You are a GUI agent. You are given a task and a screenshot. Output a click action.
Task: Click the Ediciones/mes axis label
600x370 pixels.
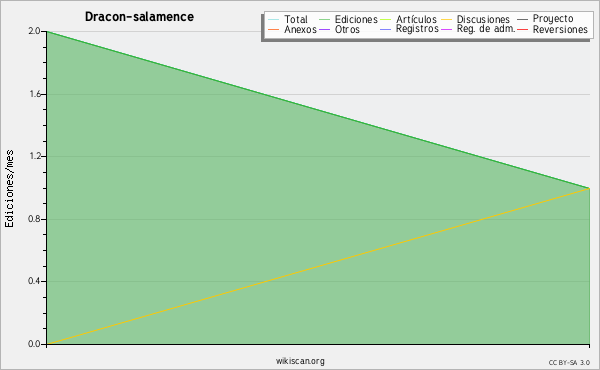(x=9, y=189)
